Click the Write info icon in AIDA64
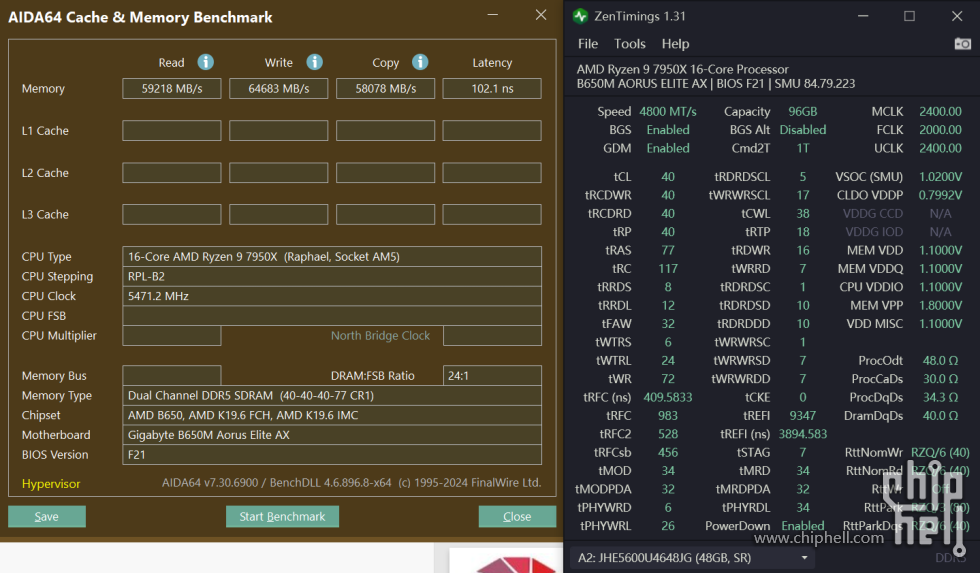The width and height of the screenshot is (980, 573). [314, 62]
